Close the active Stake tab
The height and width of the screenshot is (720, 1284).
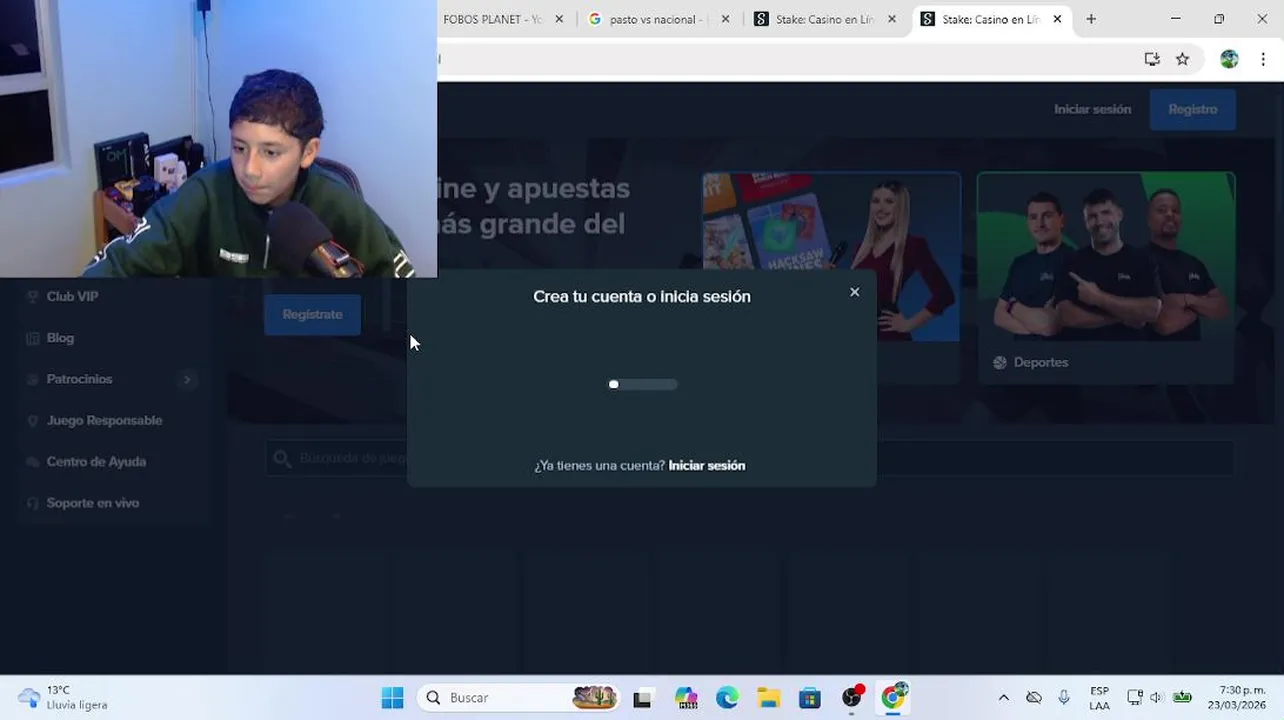pos(1057,19)
